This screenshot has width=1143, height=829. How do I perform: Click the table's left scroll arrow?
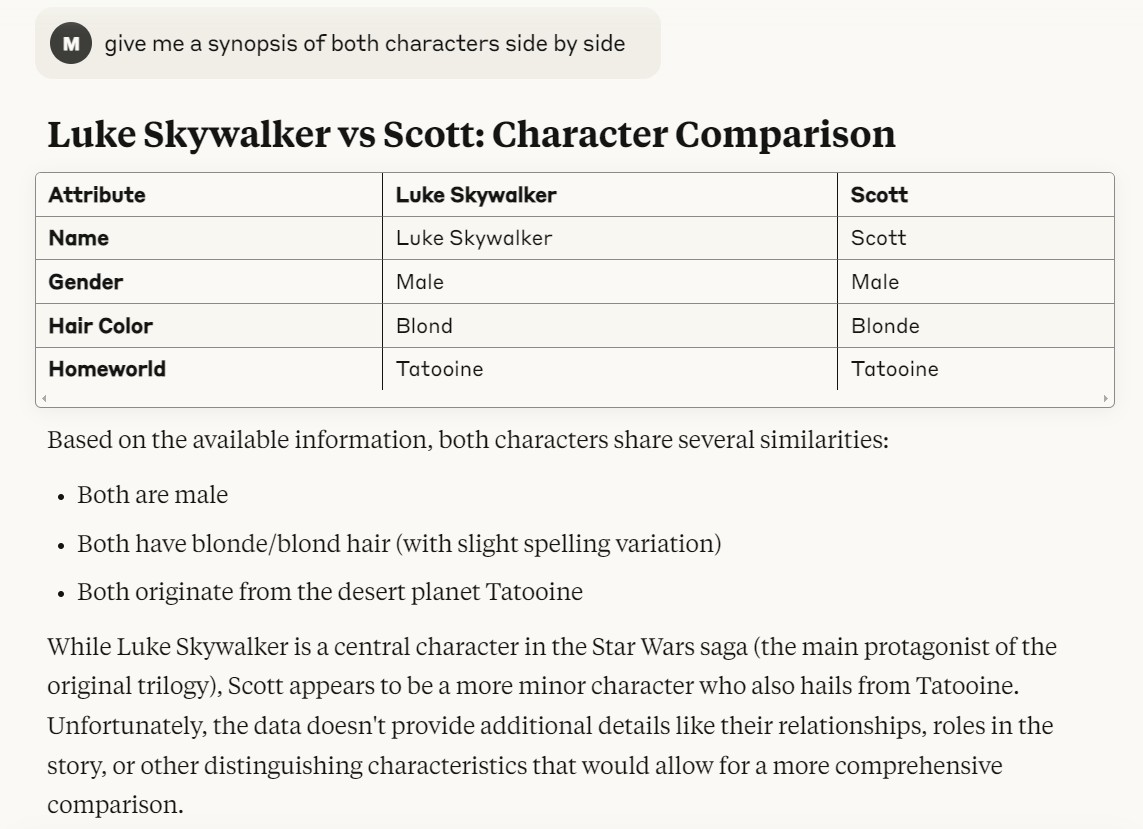click(44, 398)
